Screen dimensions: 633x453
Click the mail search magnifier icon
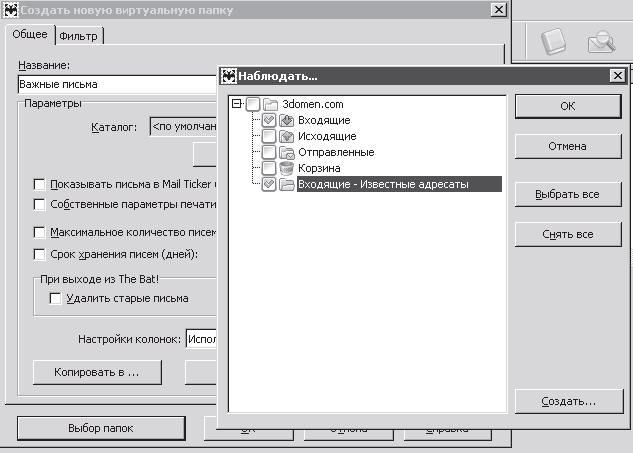601,42
